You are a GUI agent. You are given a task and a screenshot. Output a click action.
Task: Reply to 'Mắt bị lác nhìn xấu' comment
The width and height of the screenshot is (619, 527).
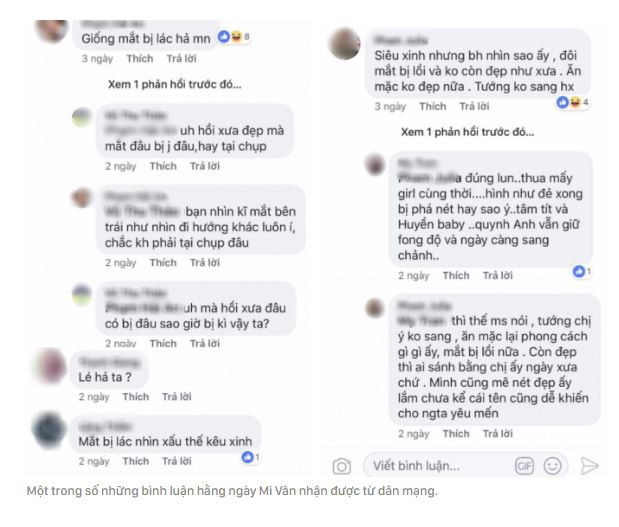[177, 461]
